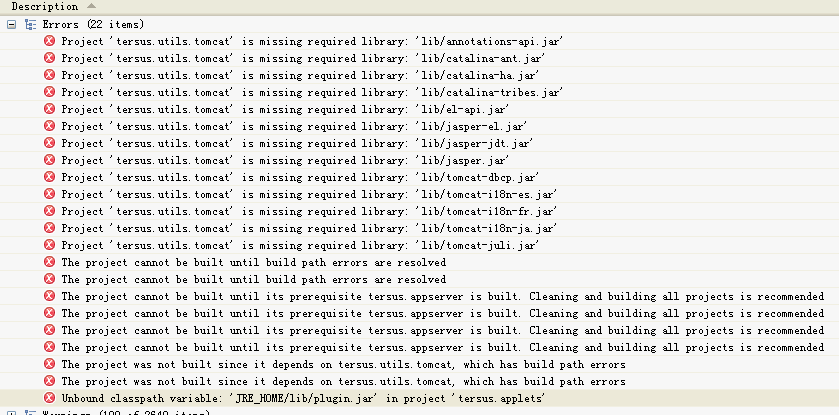Viewport: 839px width, 415px height.
Task: Select the Errors (22 items) label
Action: click(94, 25)
